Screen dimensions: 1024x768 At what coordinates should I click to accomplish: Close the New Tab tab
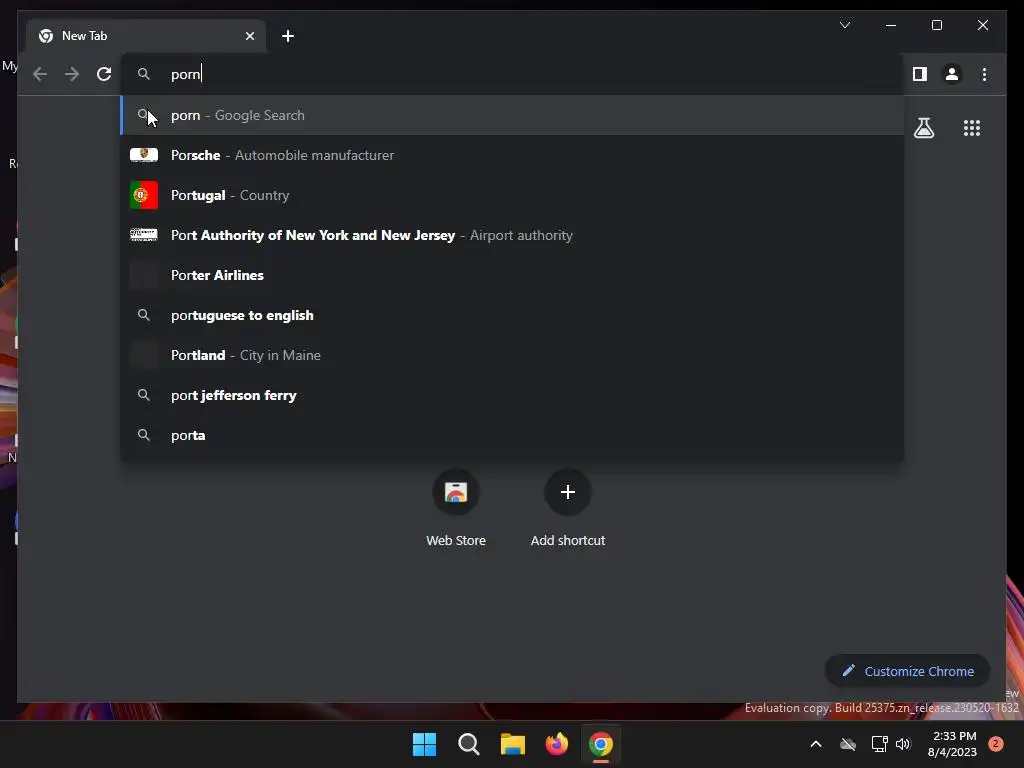pos(249,36)
